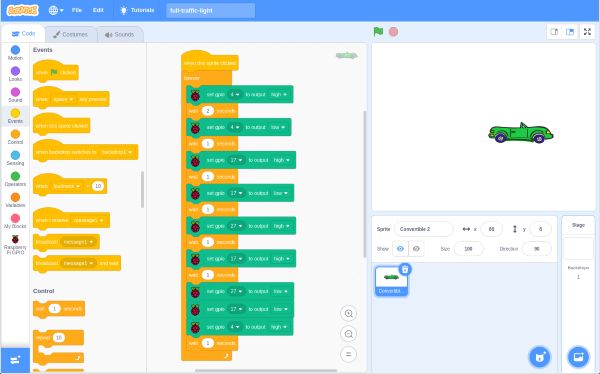Select the Control block category
Screen dimensions: 600x374
(15, 137)
